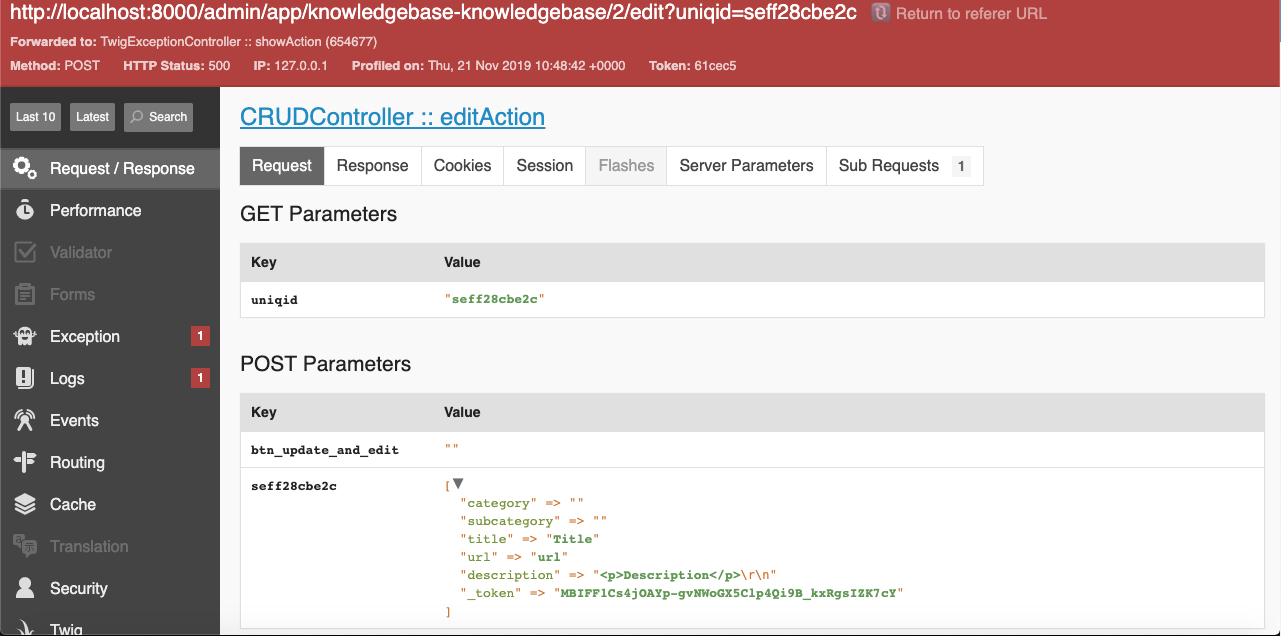Click the "category" array entry

pyautogui.click(x=521, y=503)
